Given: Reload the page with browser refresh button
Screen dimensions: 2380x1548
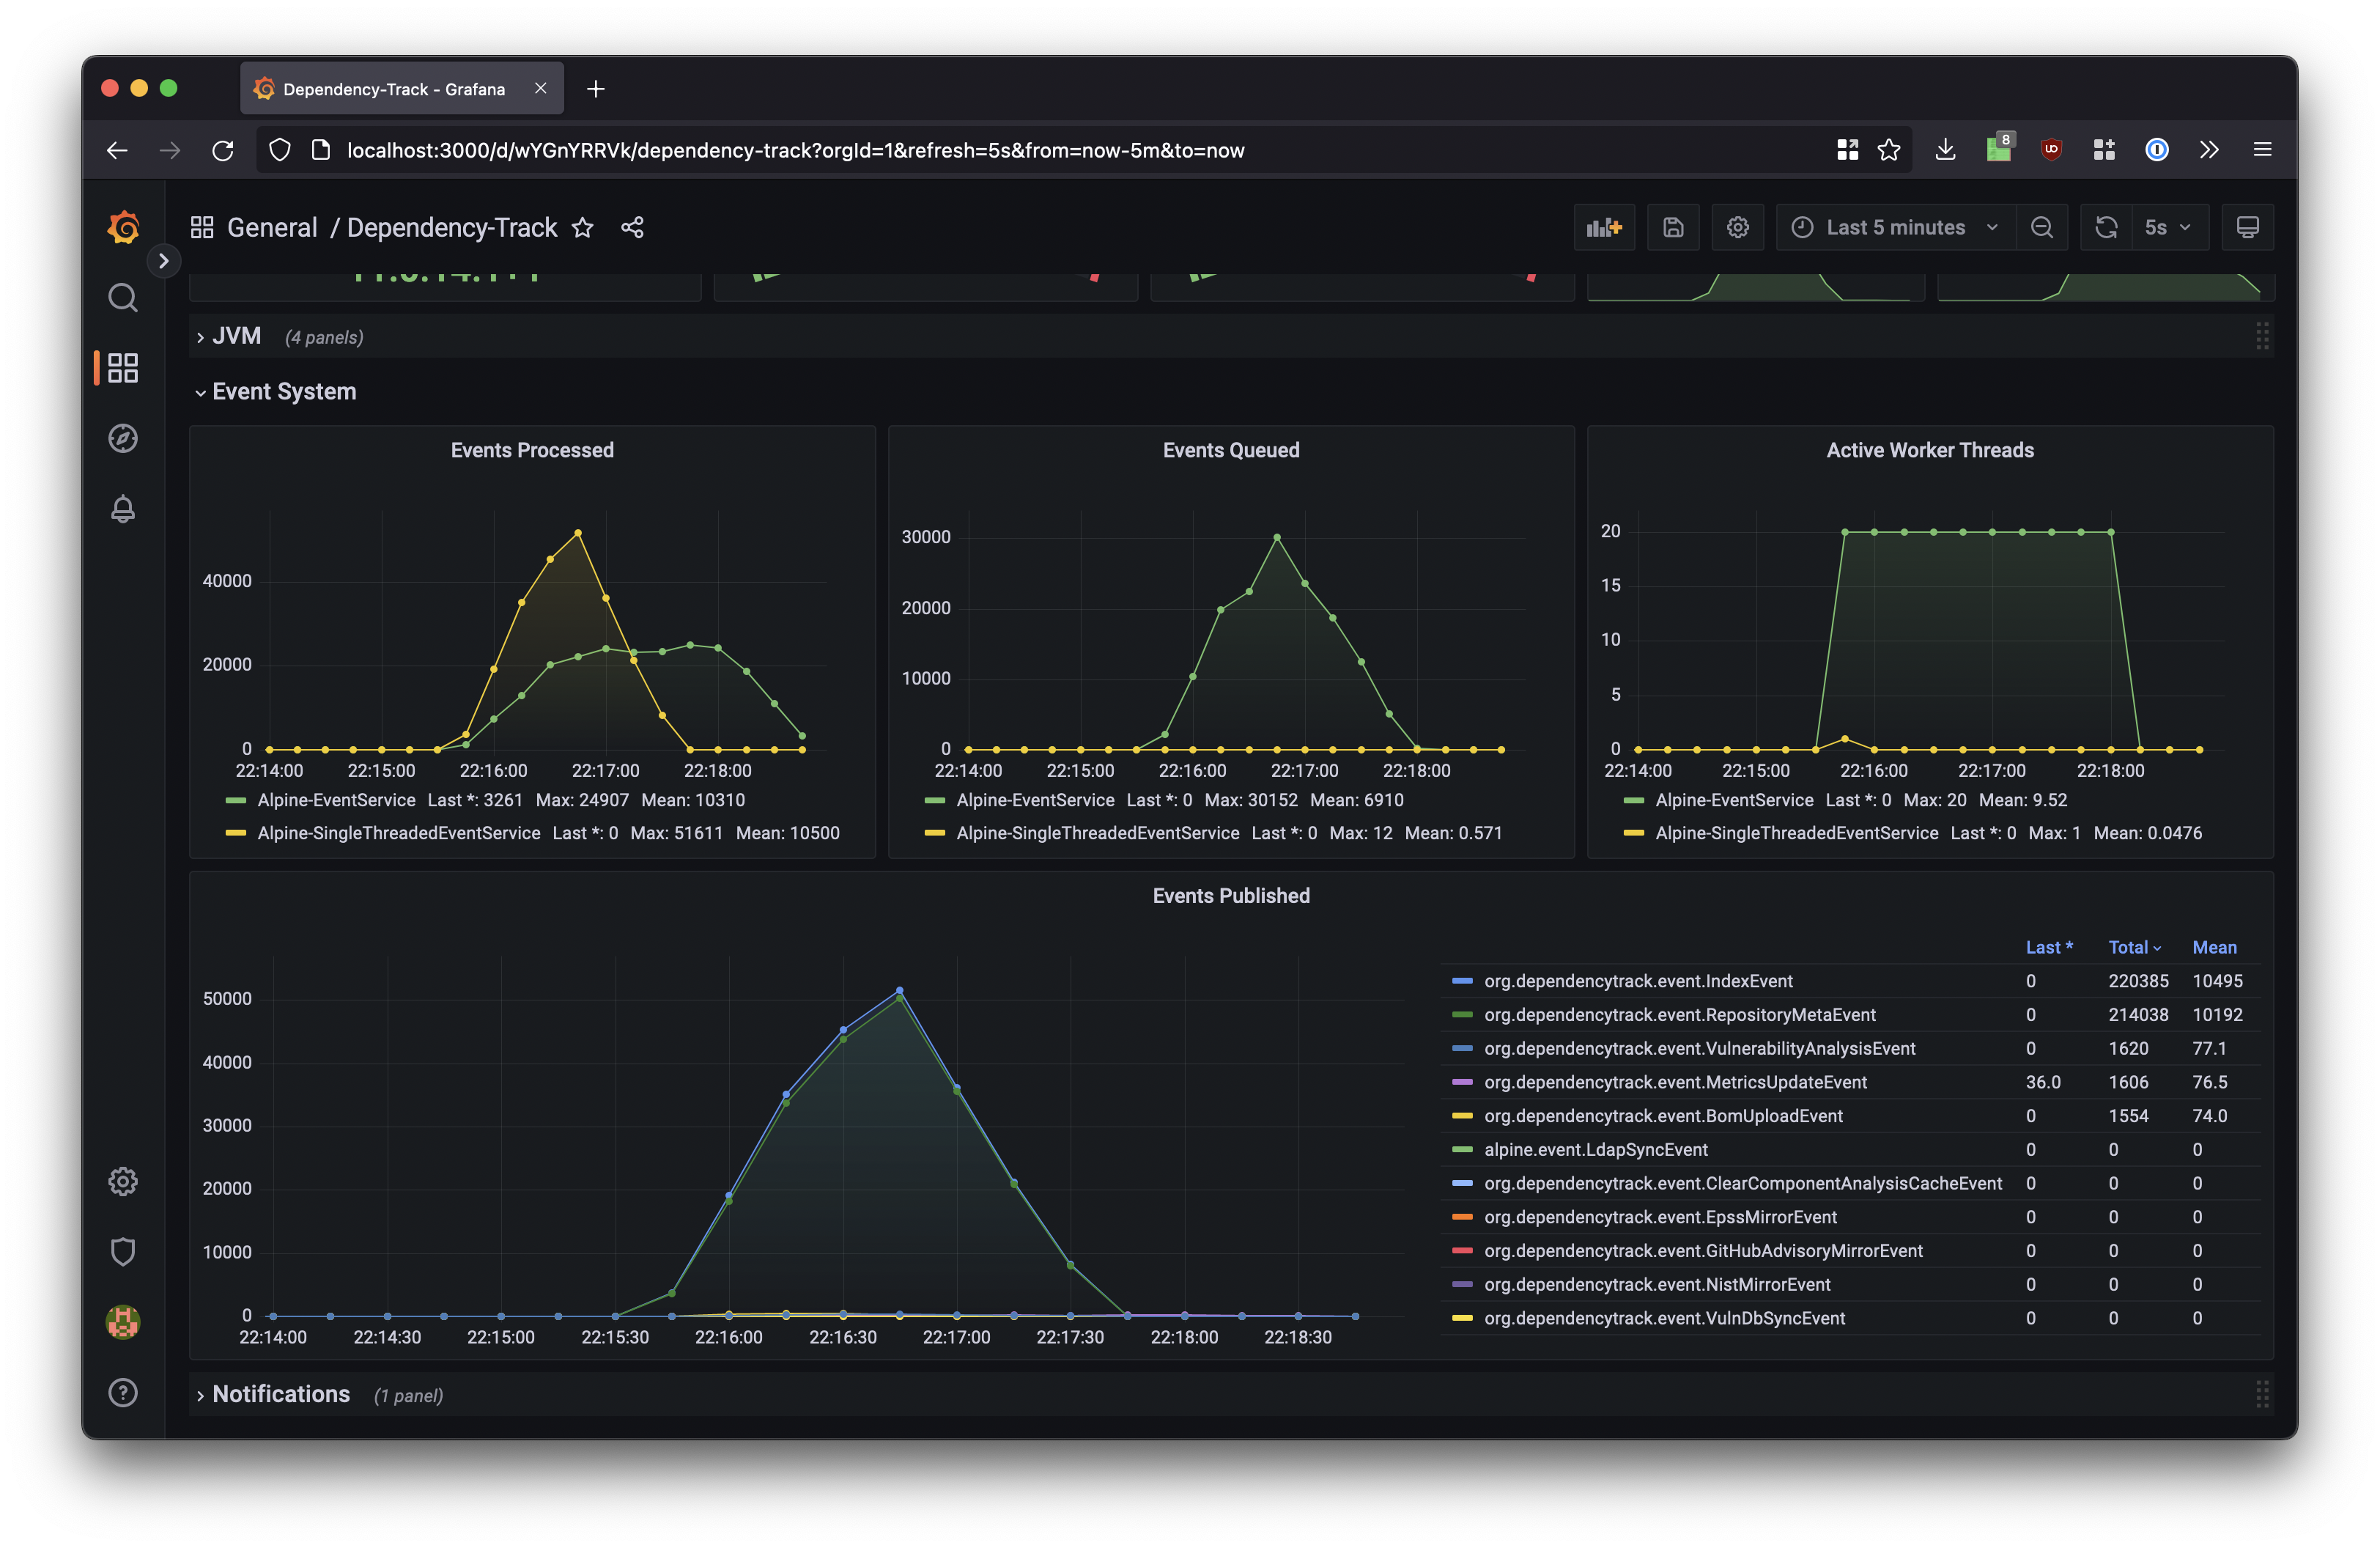Looking at the screenshot, I should click(x=223, y=150).
